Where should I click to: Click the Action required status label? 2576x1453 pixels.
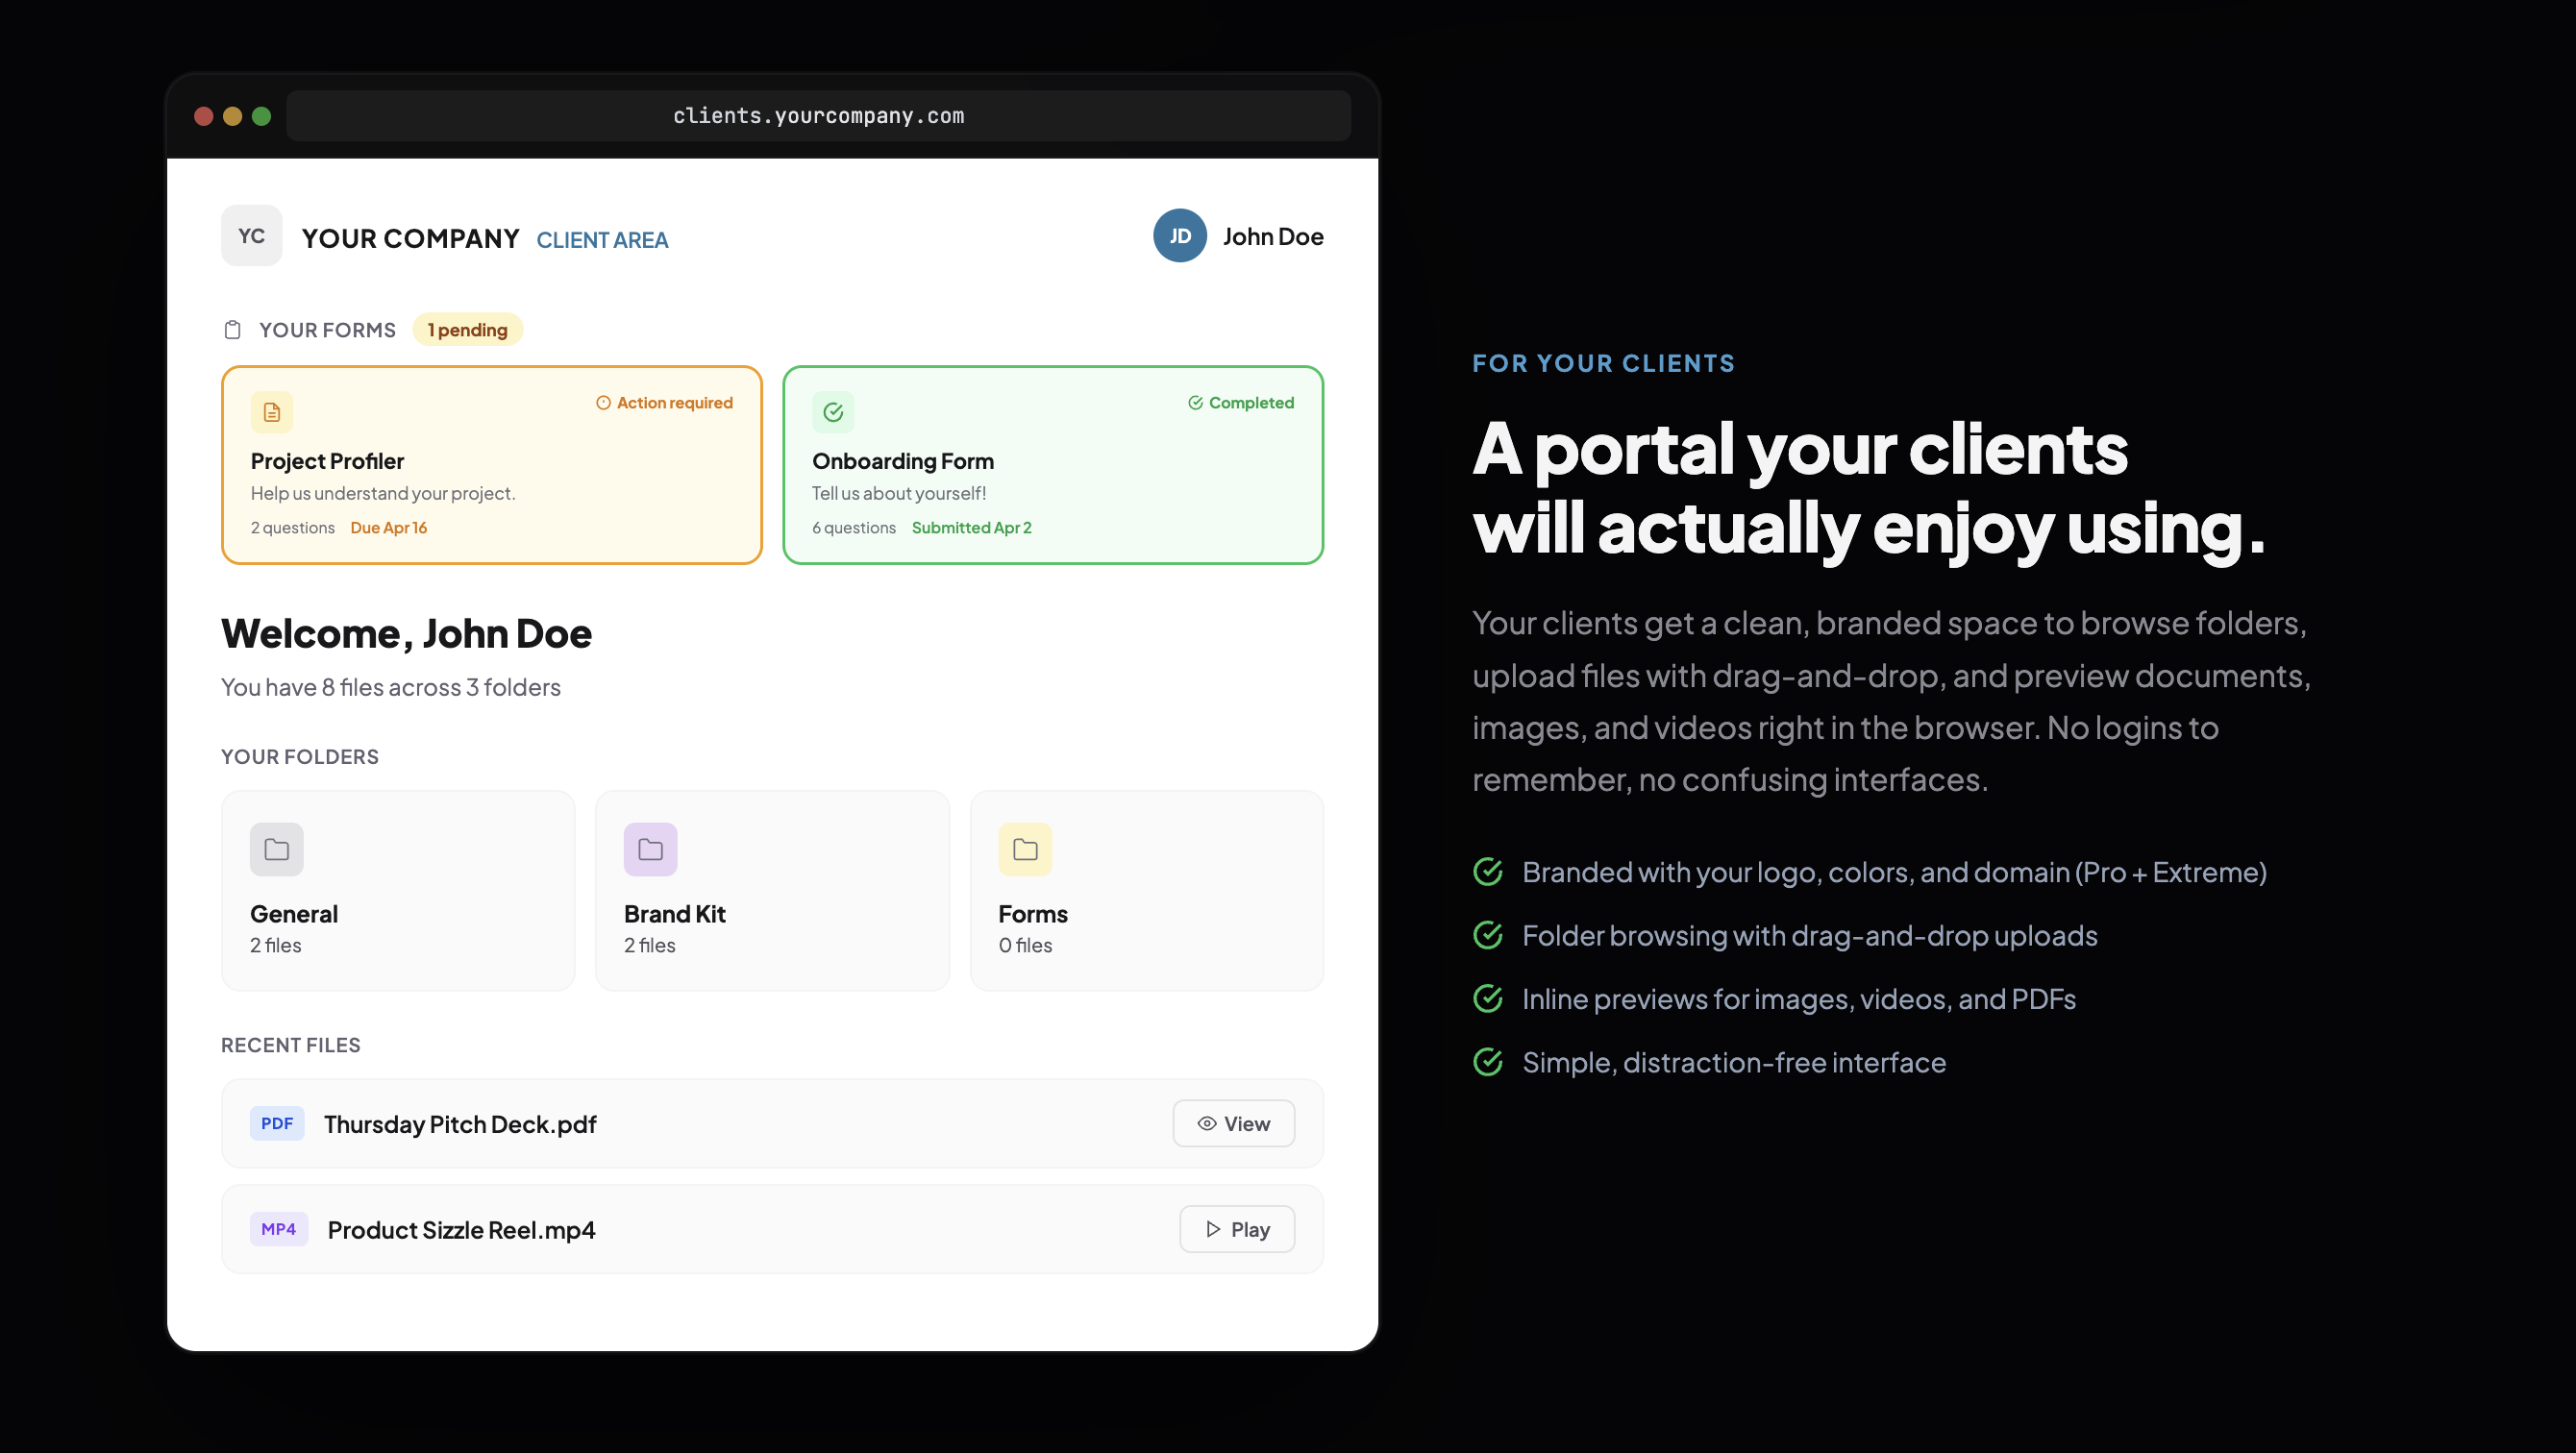pyautogui.click(x=665, y=403)
